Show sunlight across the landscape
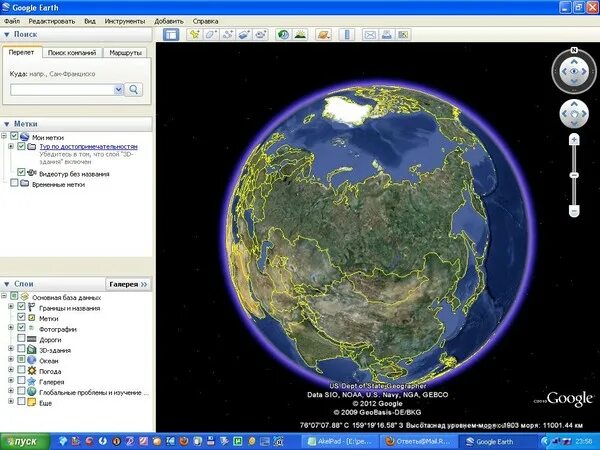600x450 pixels. (x=300, y=35)
